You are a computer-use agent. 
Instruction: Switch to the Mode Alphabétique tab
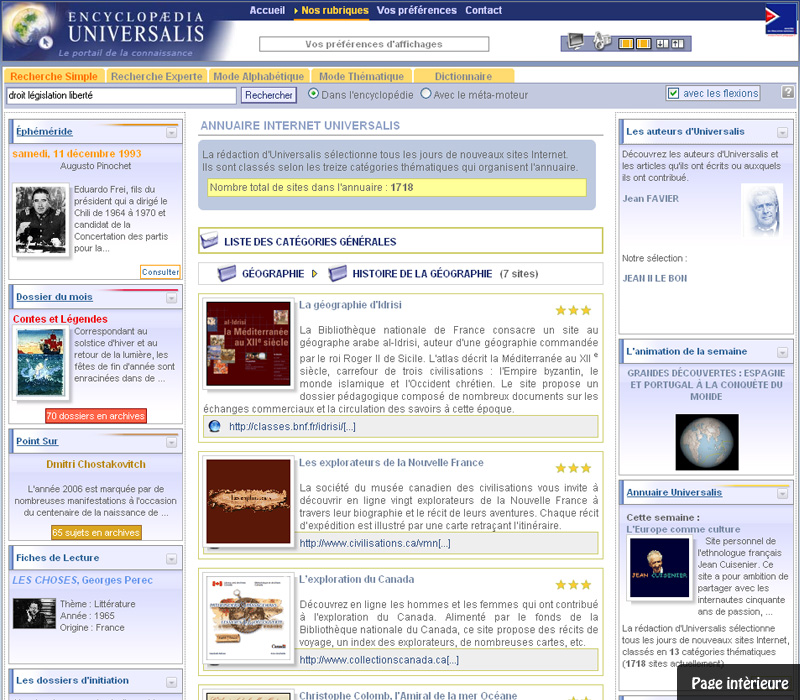click(259, 76)
